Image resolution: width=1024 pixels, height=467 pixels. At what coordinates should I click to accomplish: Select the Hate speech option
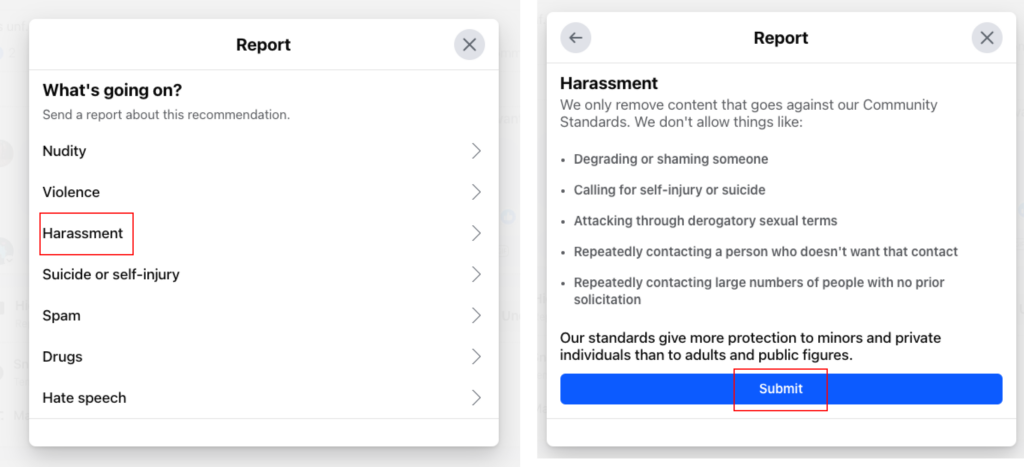point(84,397)
